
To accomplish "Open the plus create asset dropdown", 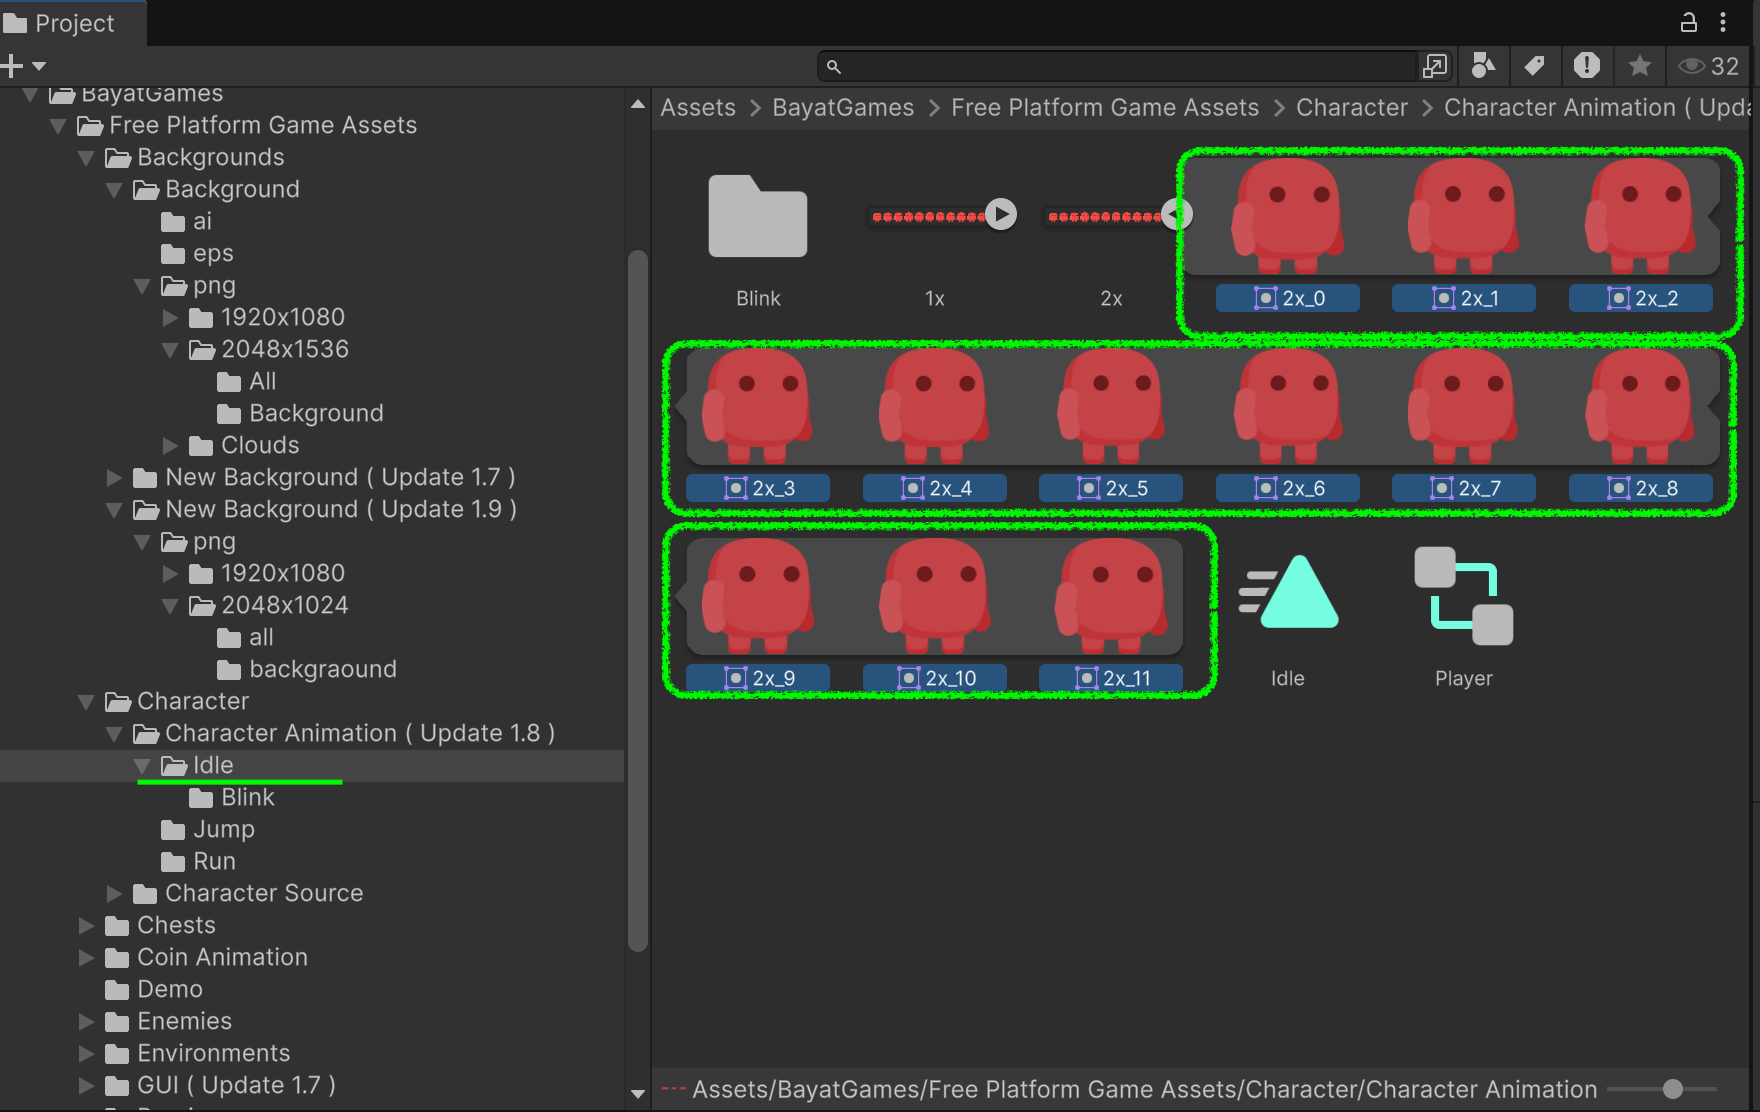I will (x=24, y=66).
